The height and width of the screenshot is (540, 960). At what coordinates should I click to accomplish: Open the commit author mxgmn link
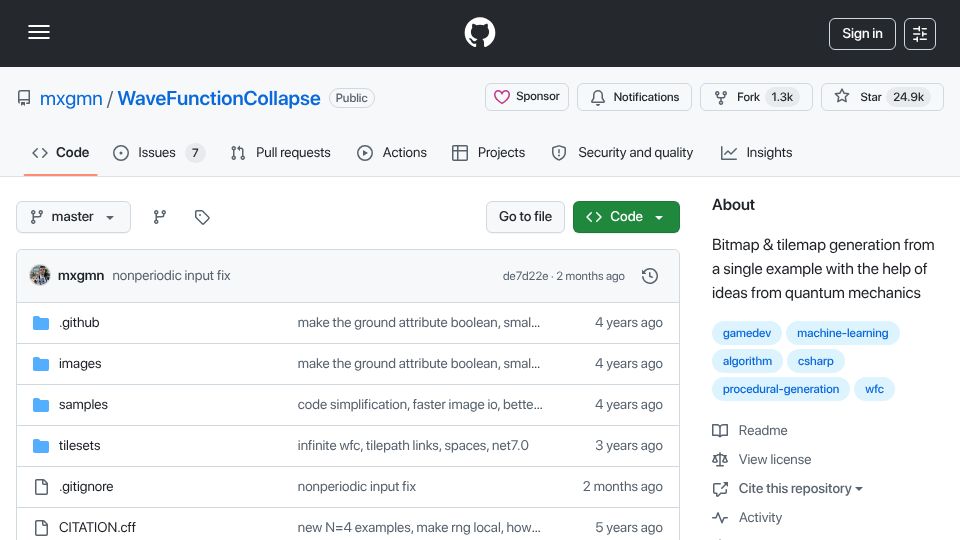tap(81, 276)
